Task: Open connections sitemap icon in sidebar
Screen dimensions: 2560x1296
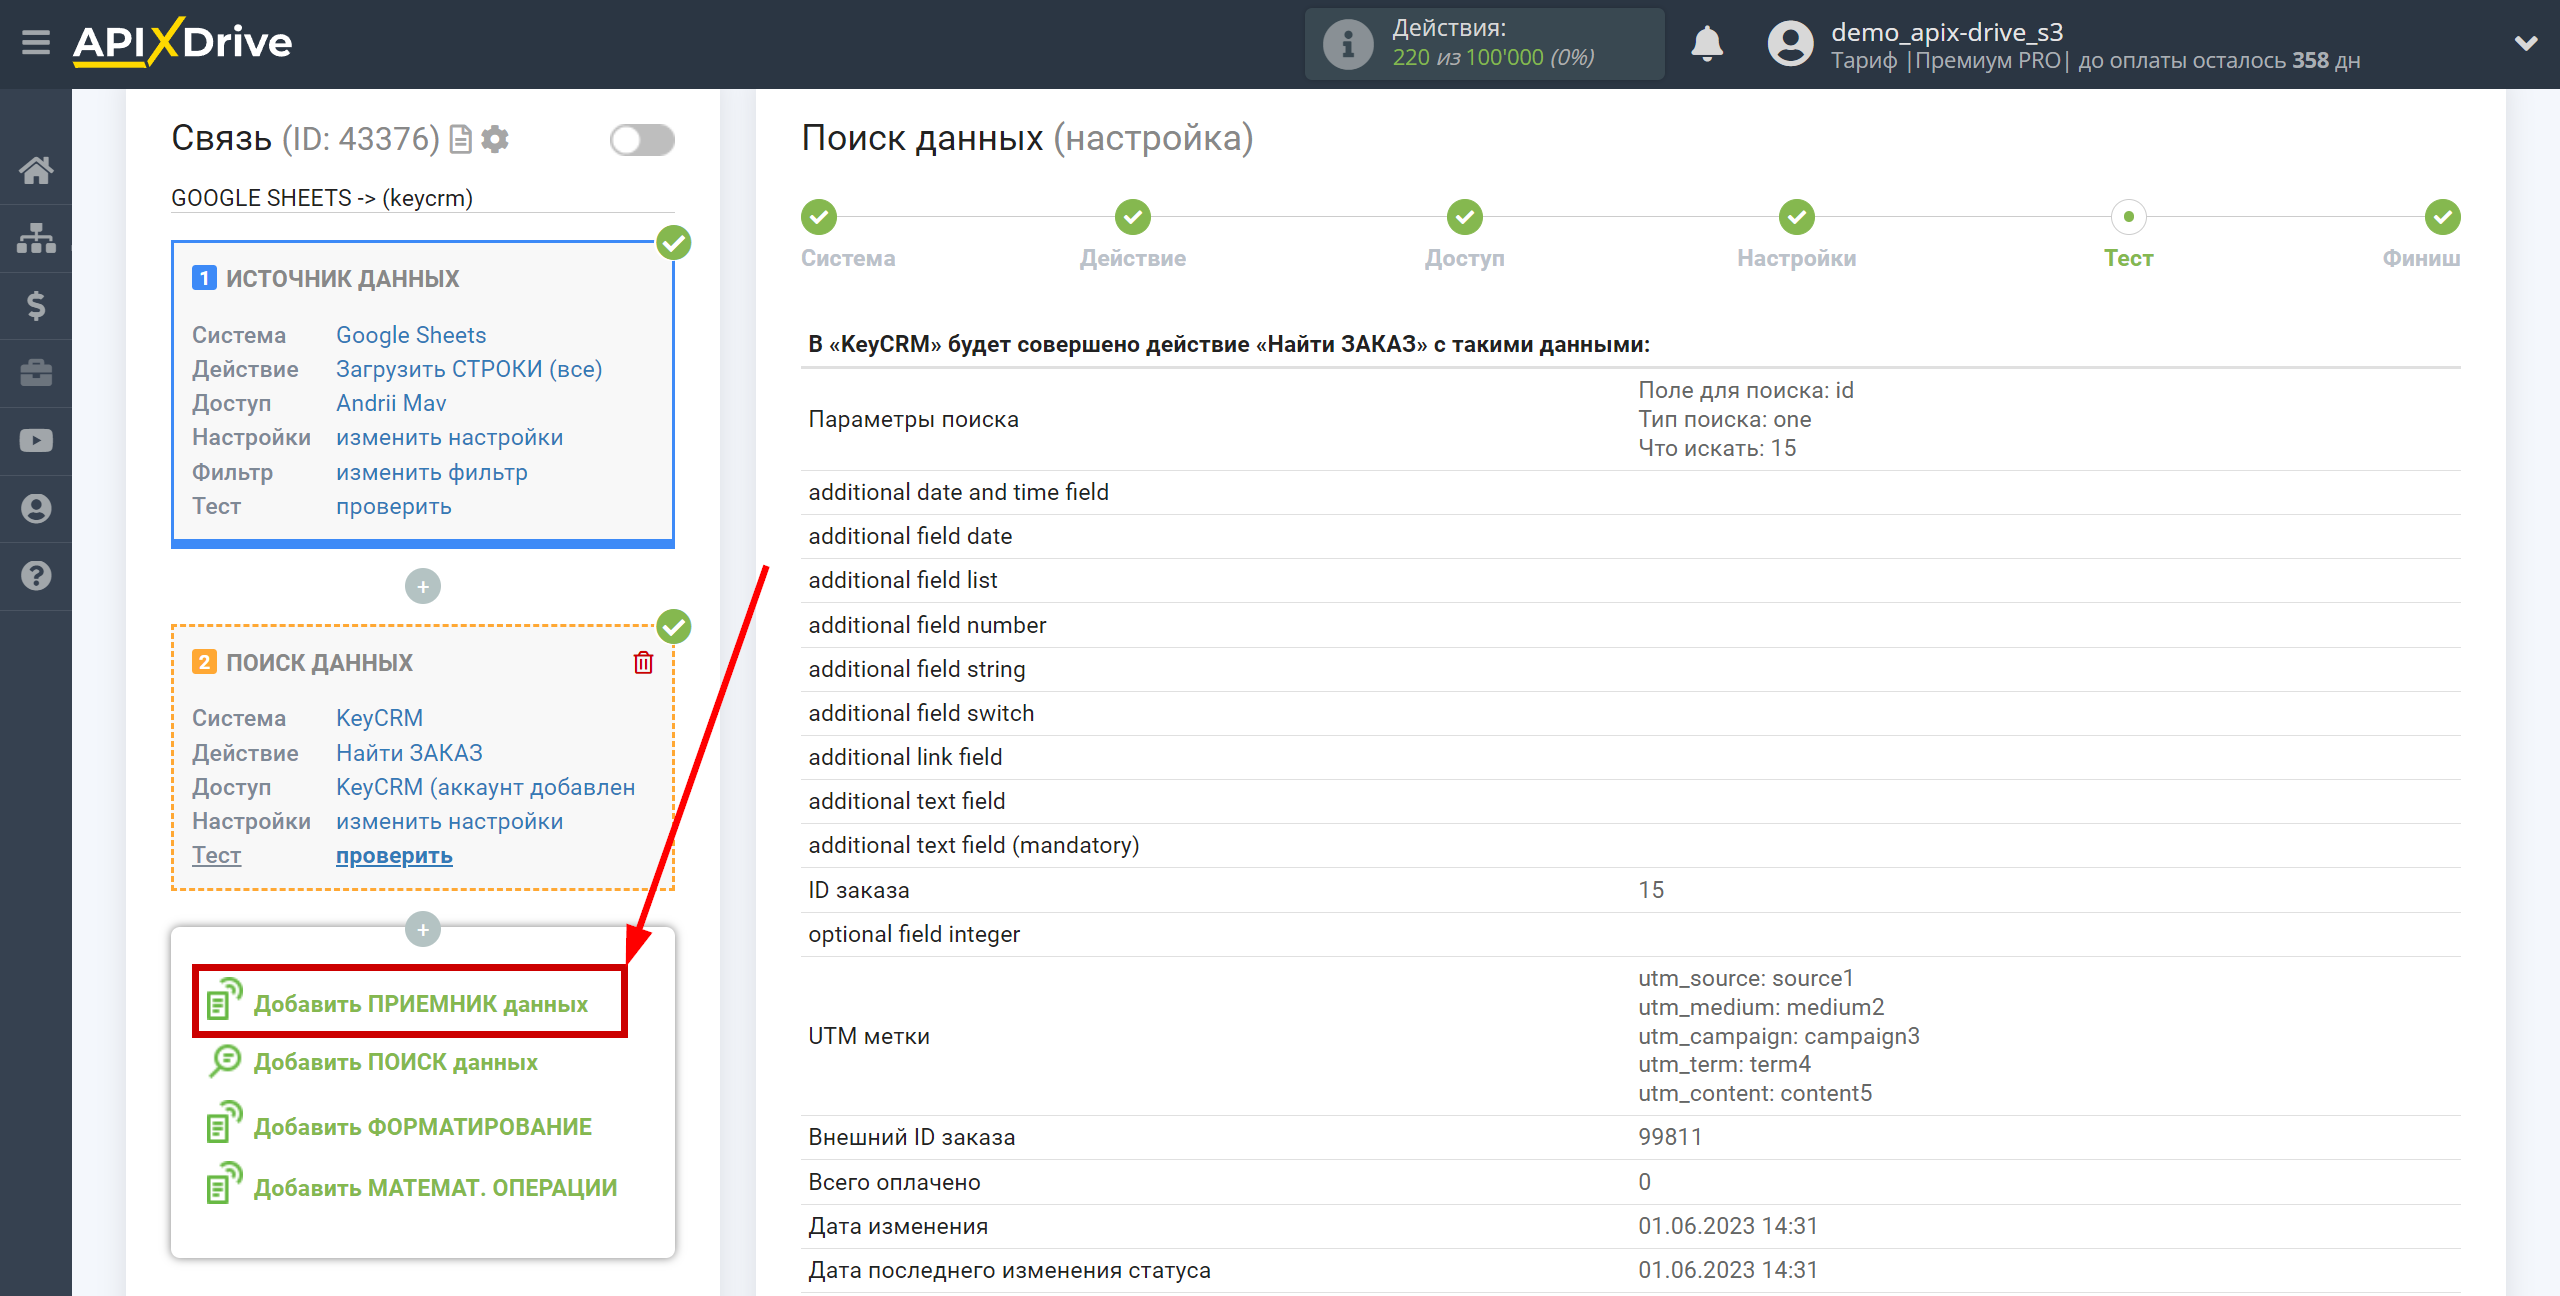Action: [x=36, y=238]
